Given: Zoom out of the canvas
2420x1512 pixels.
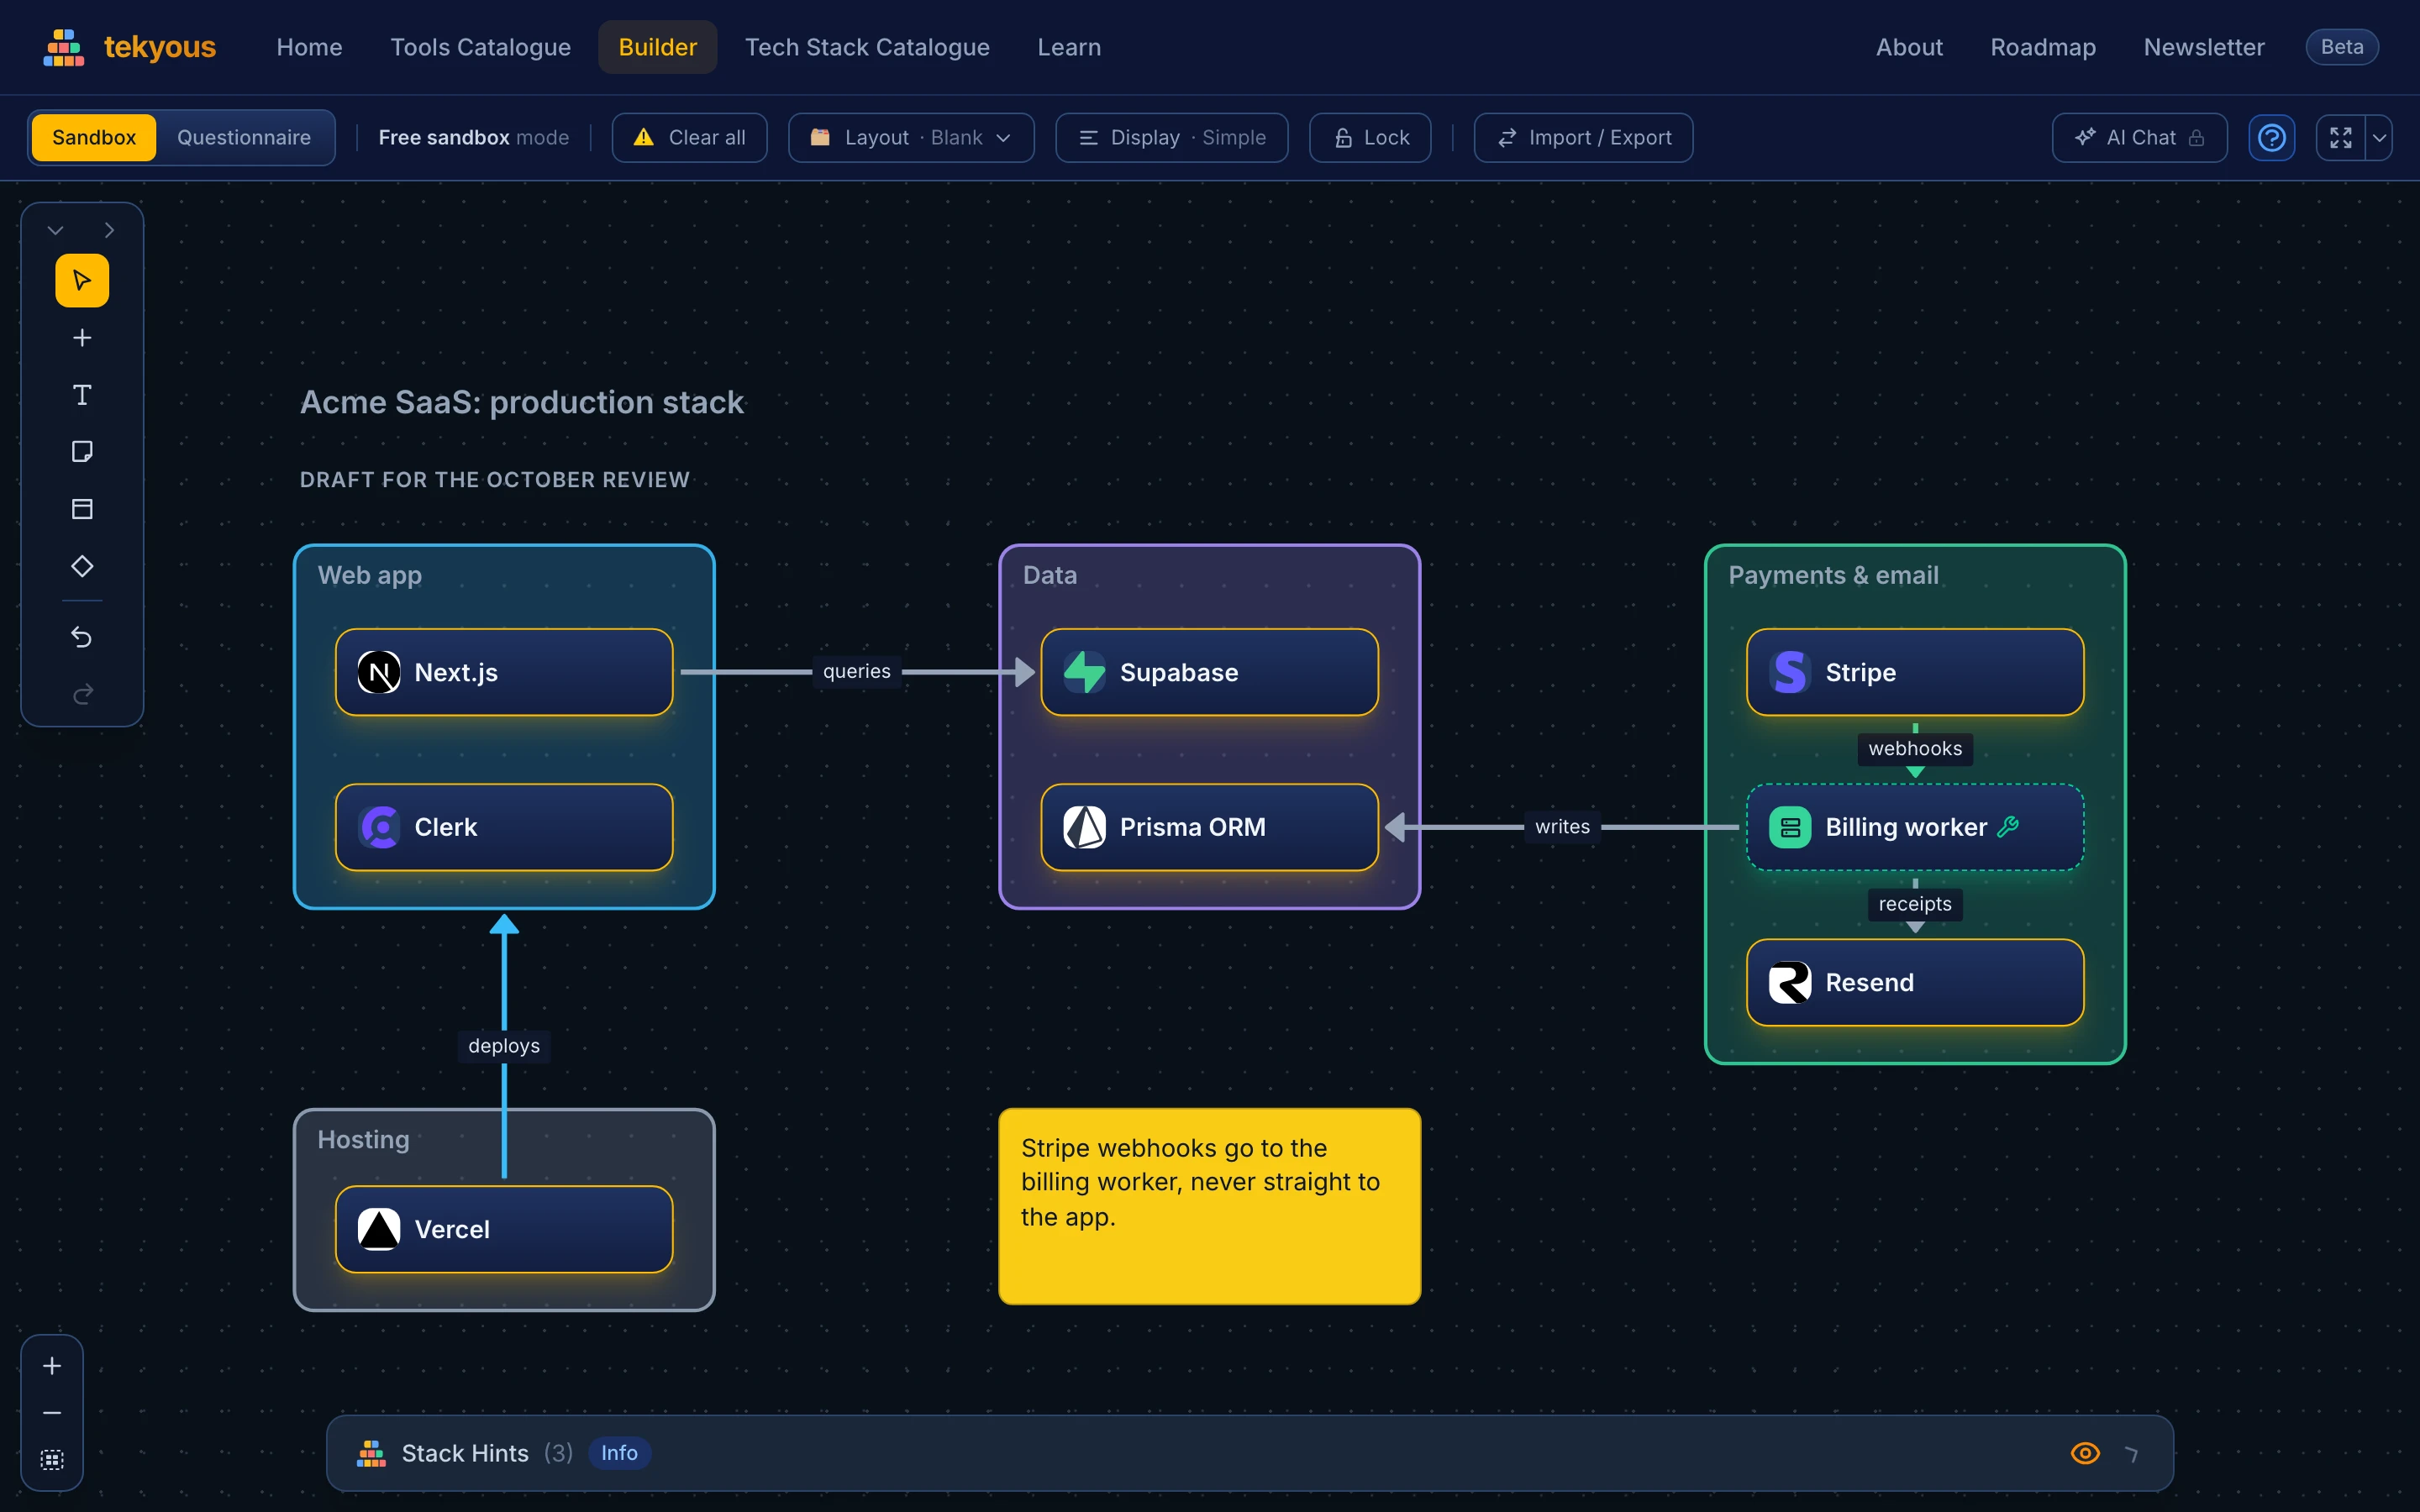Looking at the screenshot, I should 52,1413.
